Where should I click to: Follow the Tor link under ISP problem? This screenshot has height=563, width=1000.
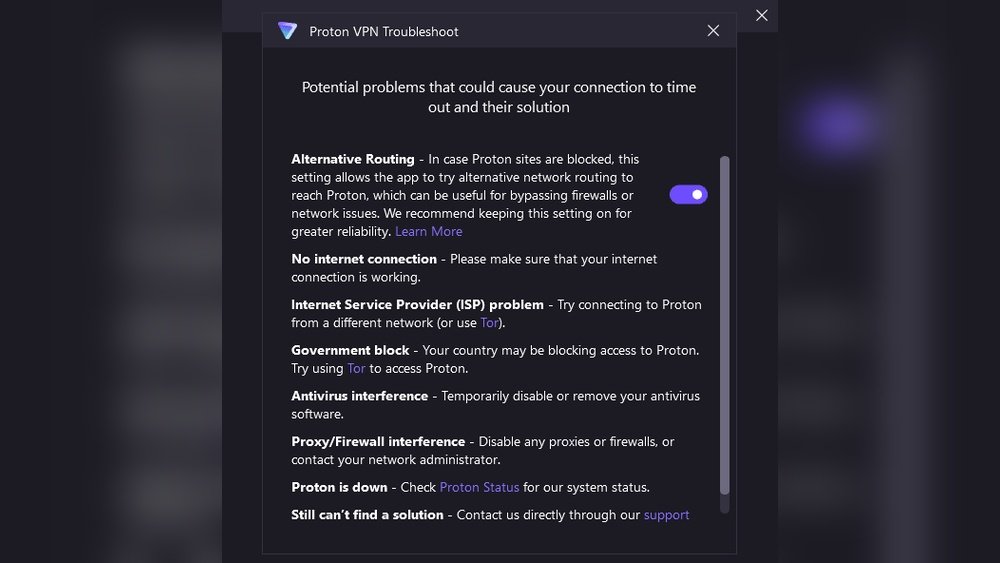[x=489, y=323]
